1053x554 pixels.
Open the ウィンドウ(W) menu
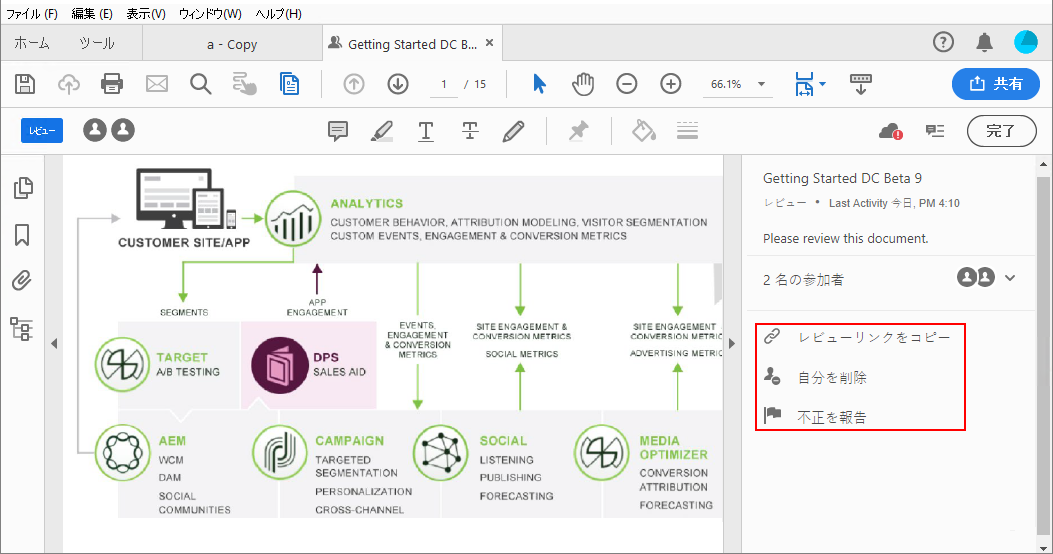pos(210,13)
